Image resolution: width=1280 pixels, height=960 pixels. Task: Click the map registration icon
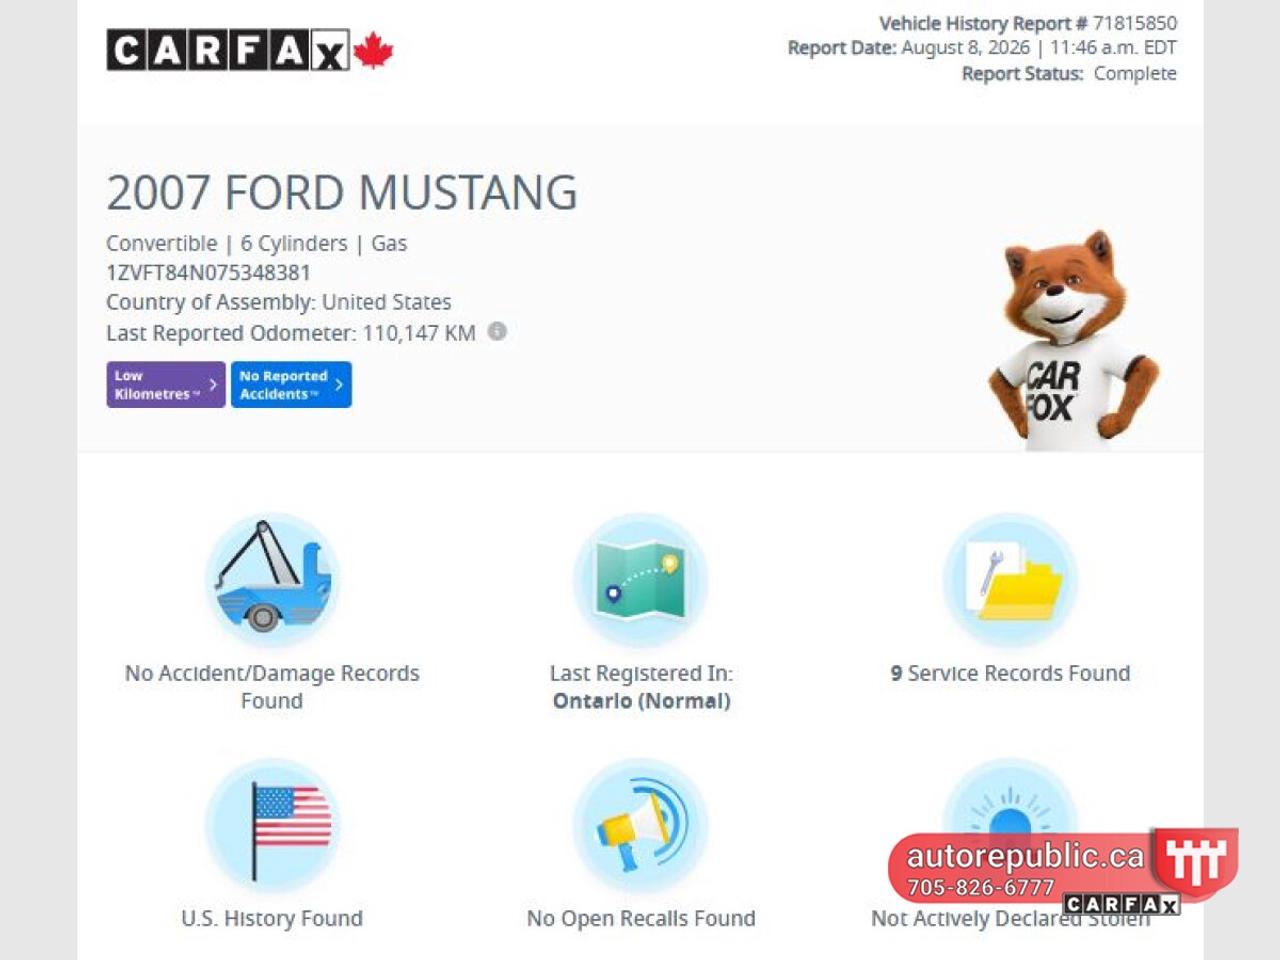tap(641, 580)
